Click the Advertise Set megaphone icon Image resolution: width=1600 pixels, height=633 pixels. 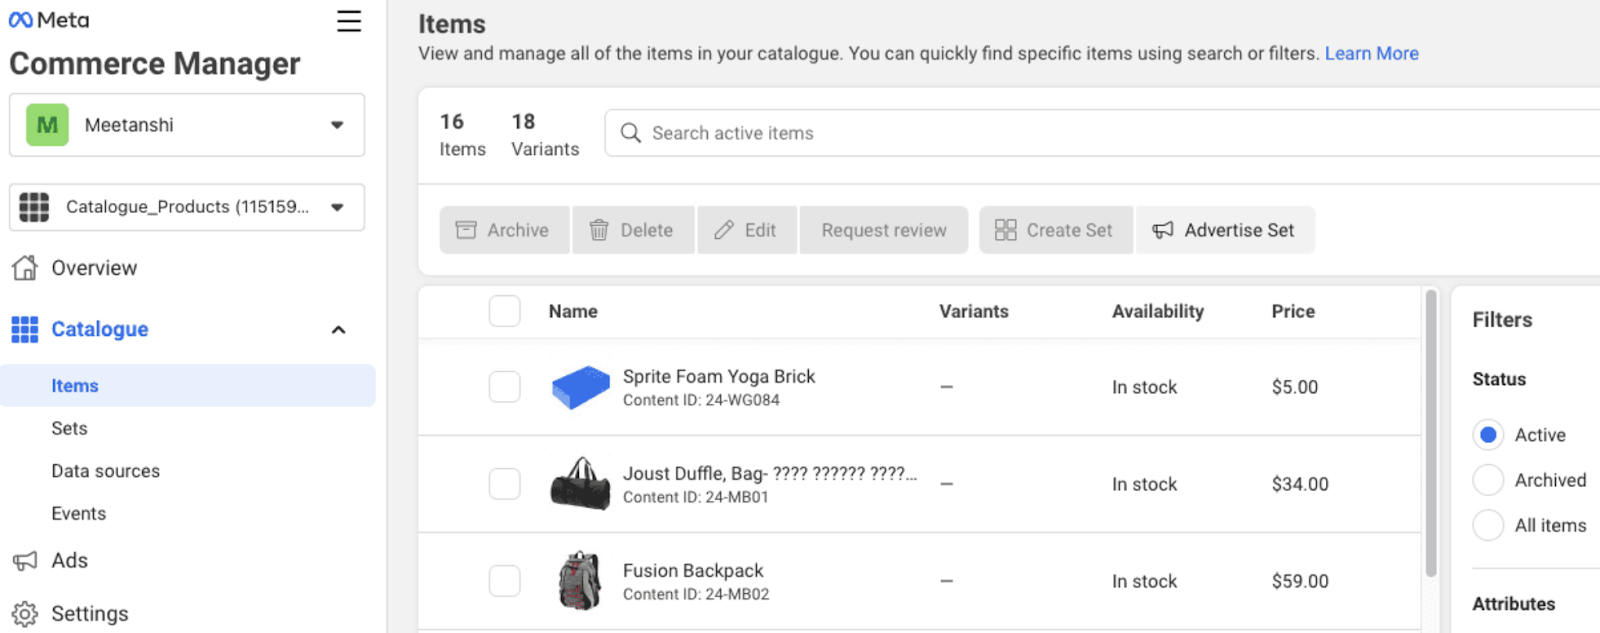1163,230
